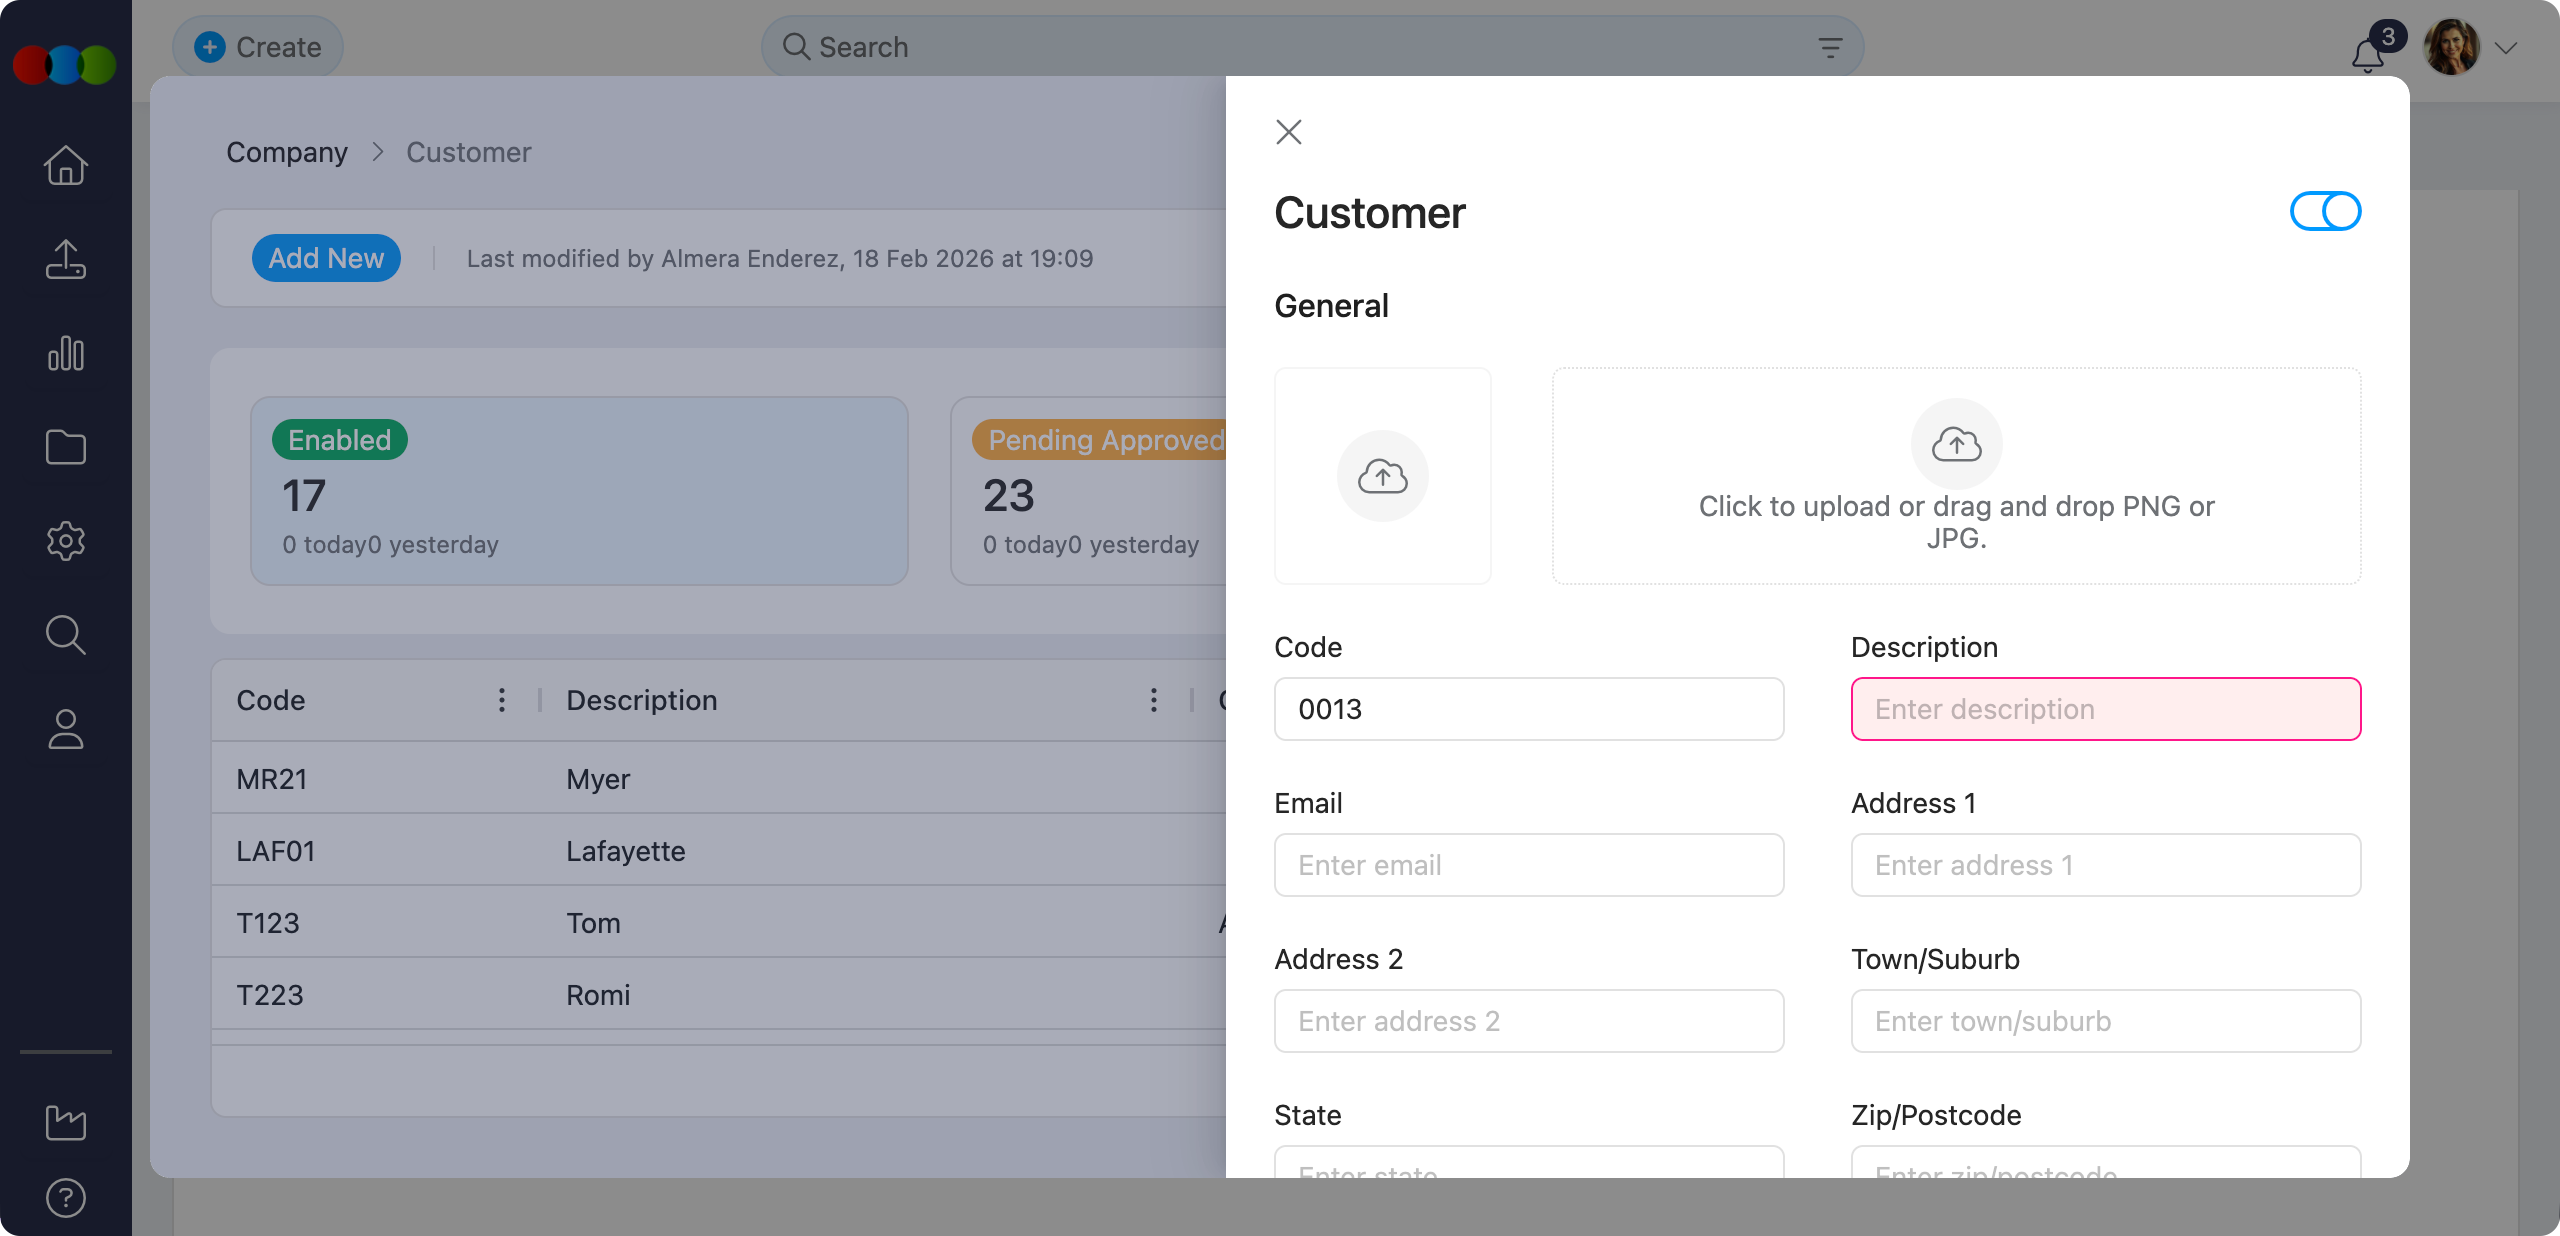Open the Home page from the sidebar
Image resolution: width=2560 pixels, height=1236 pixels.
(x=65, y=165)
